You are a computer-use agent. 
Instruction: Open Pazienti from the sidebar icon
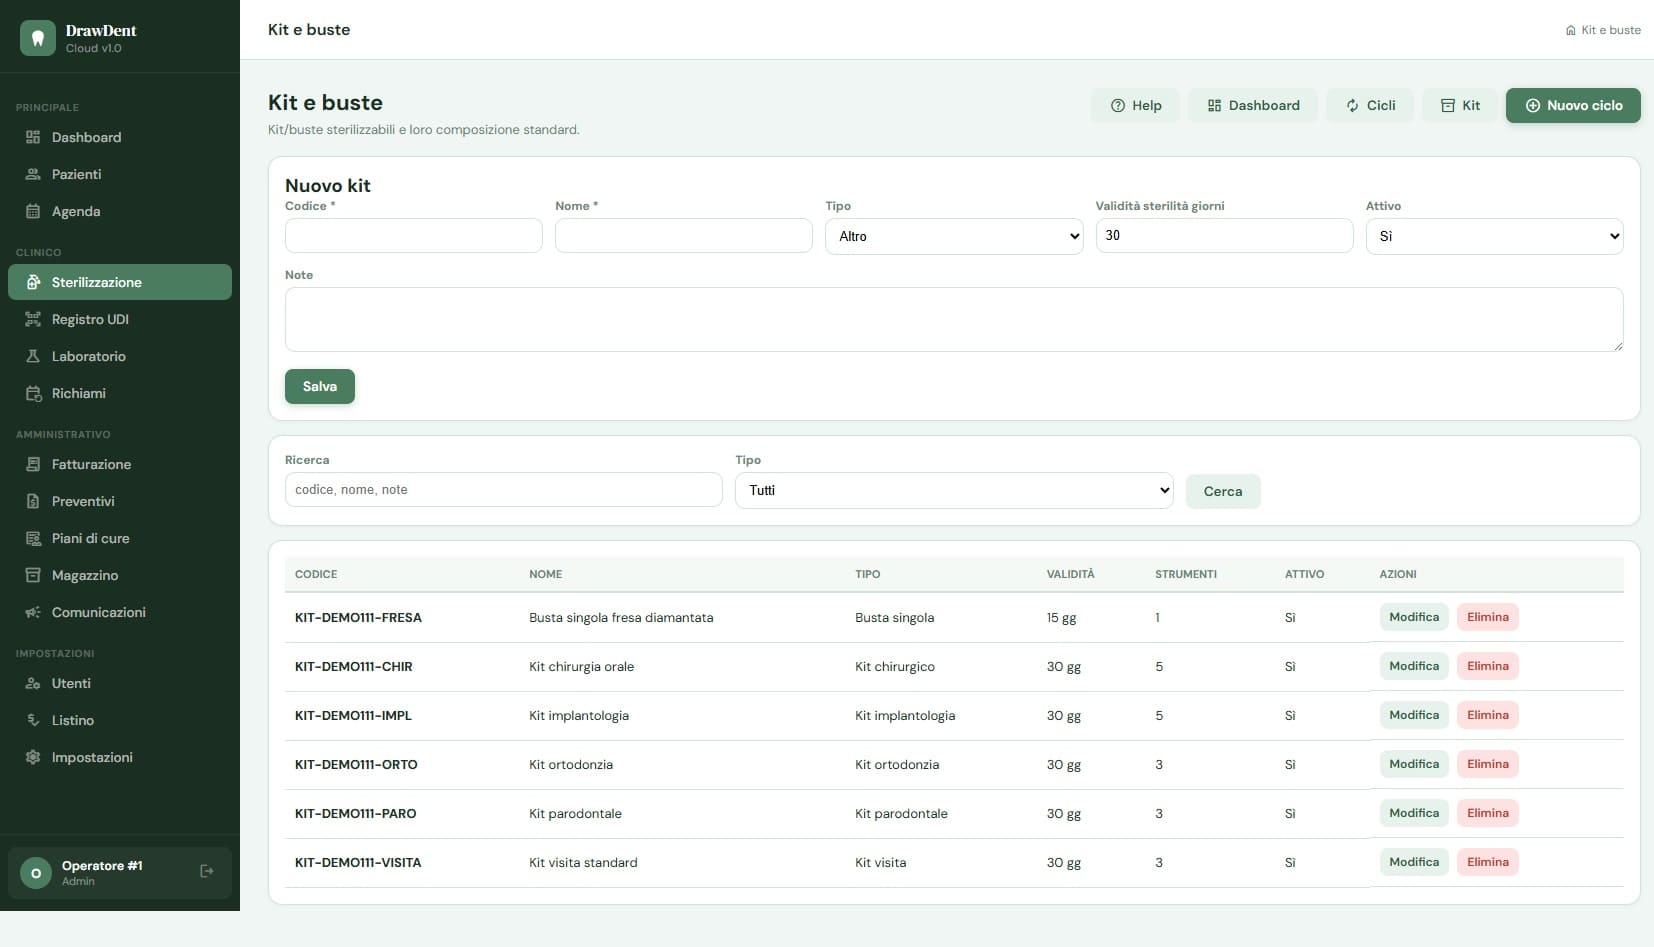pos(33,174)
